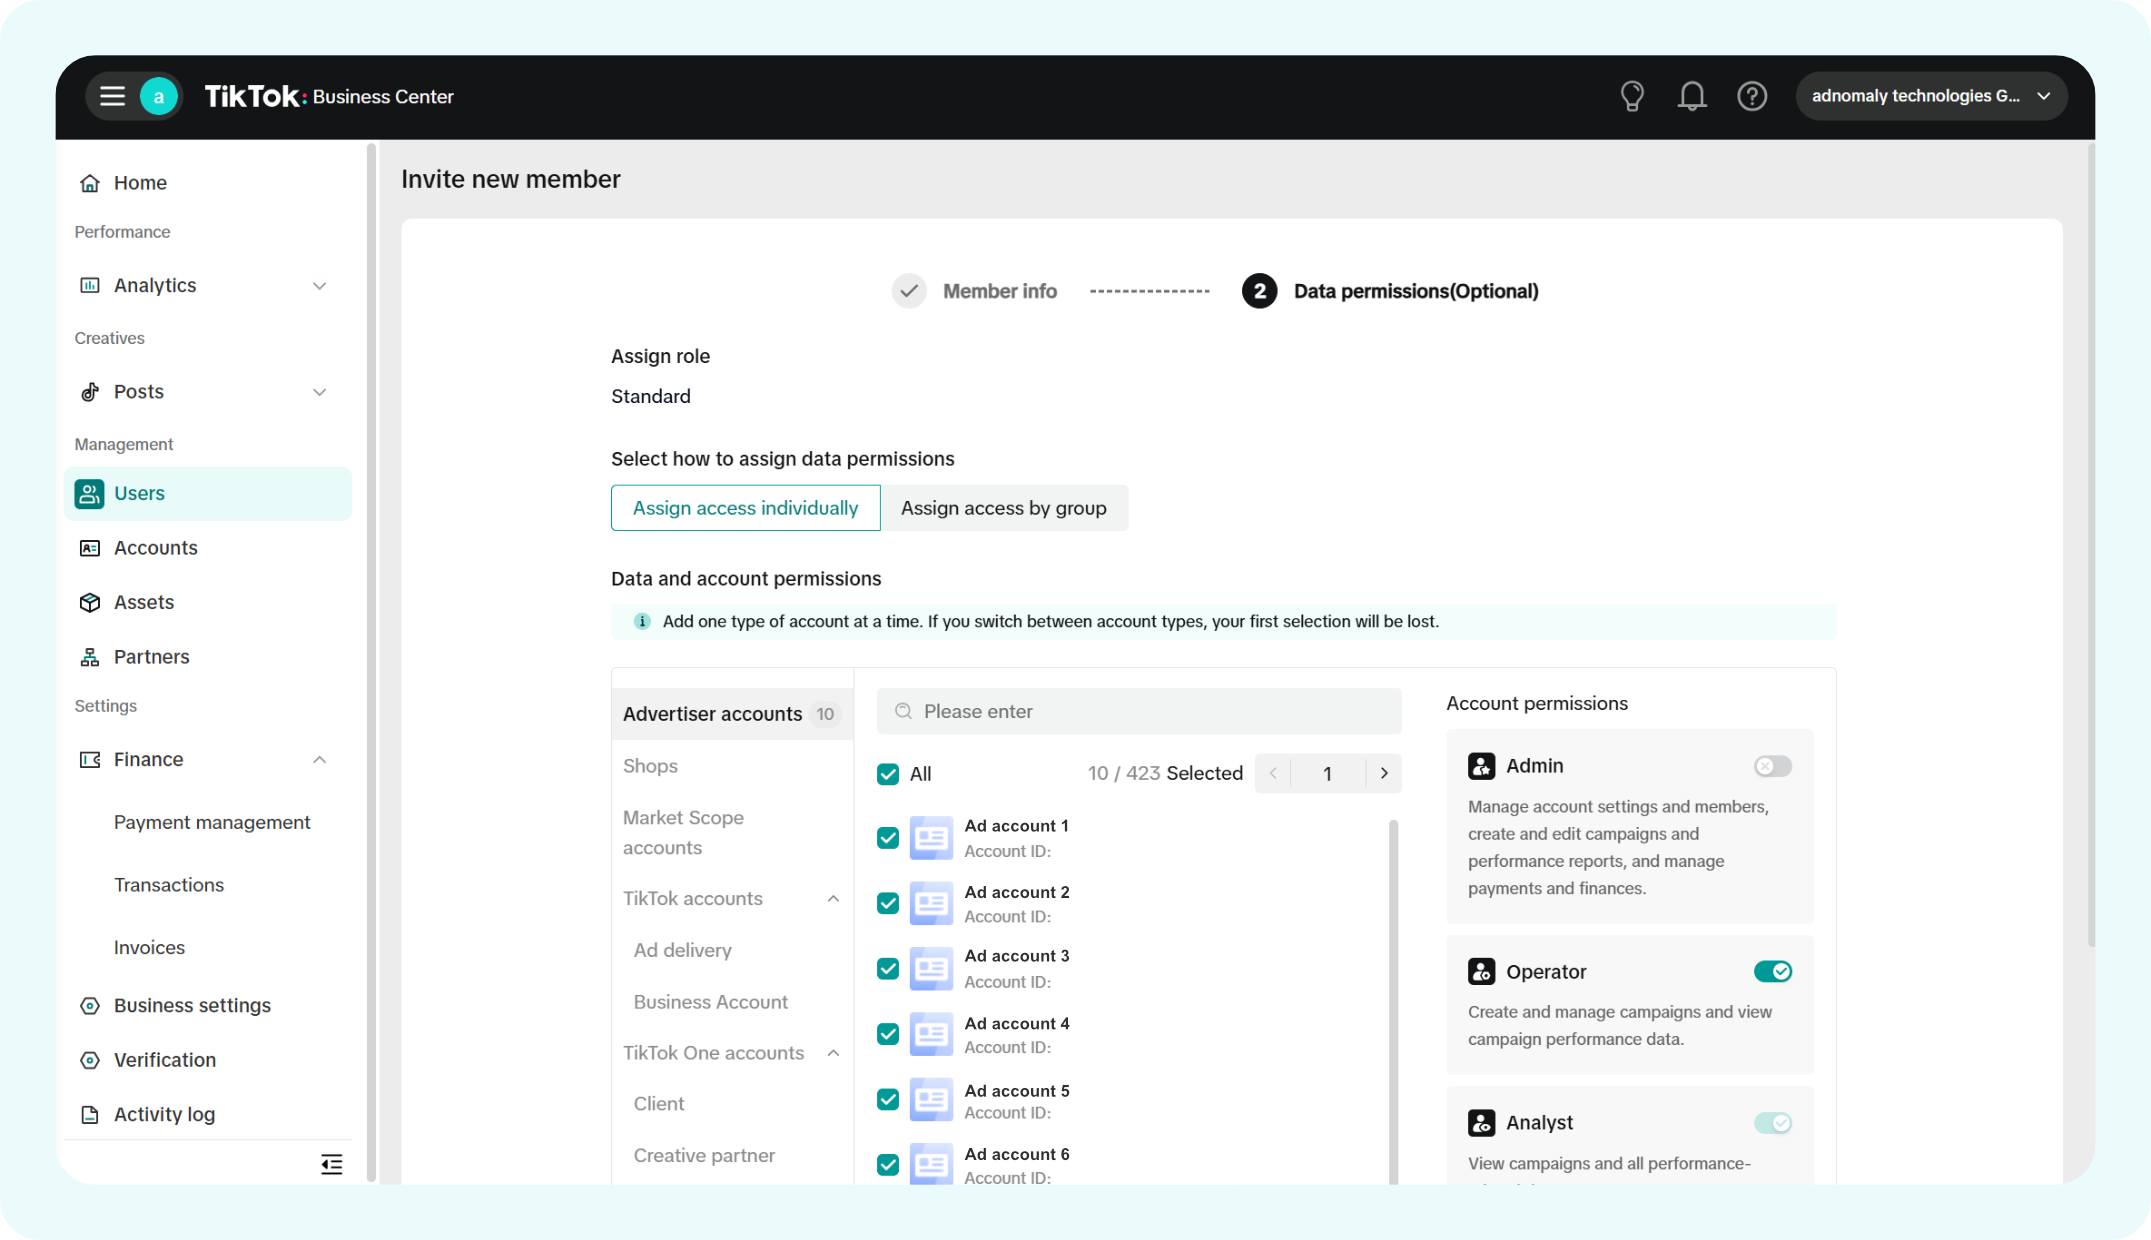Screen dimensions: 2151x1240
Task: Click the help question mark icon
Action: coord(1751,96)
